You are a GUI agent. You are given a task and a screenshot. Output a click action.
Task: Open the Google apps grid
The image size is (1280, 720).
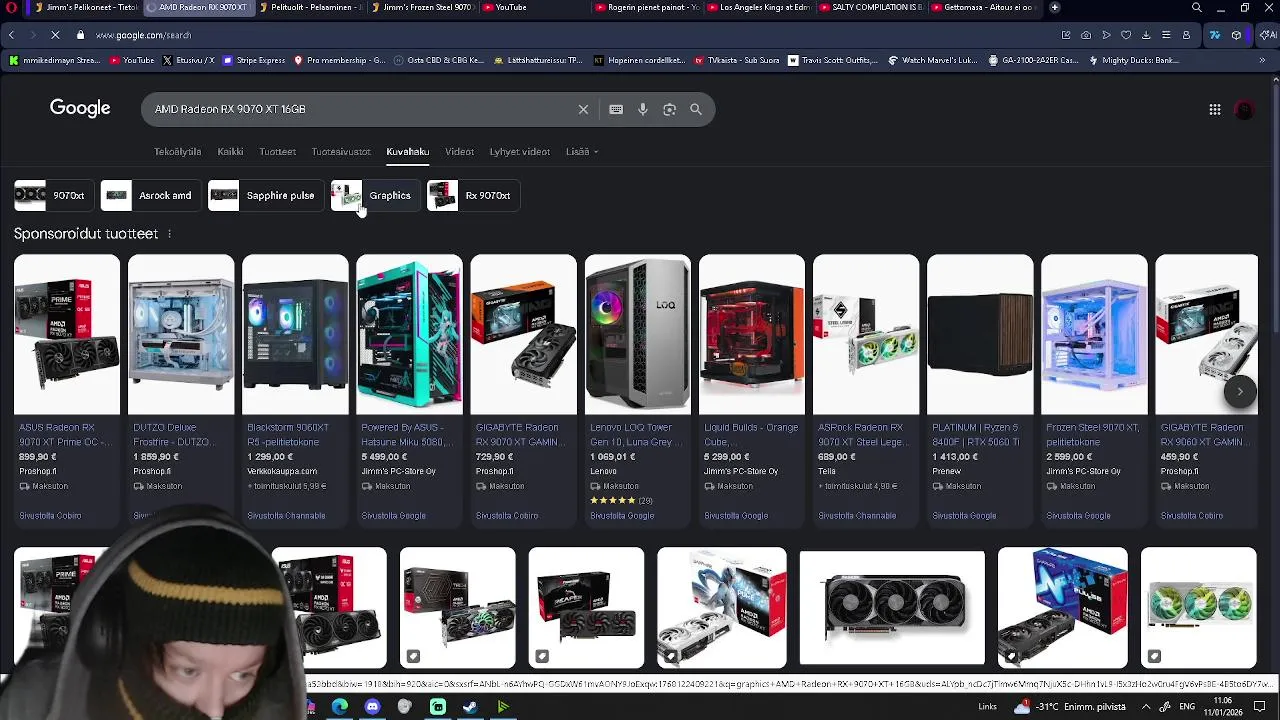pyautogui.click(x=1214, y=109)
